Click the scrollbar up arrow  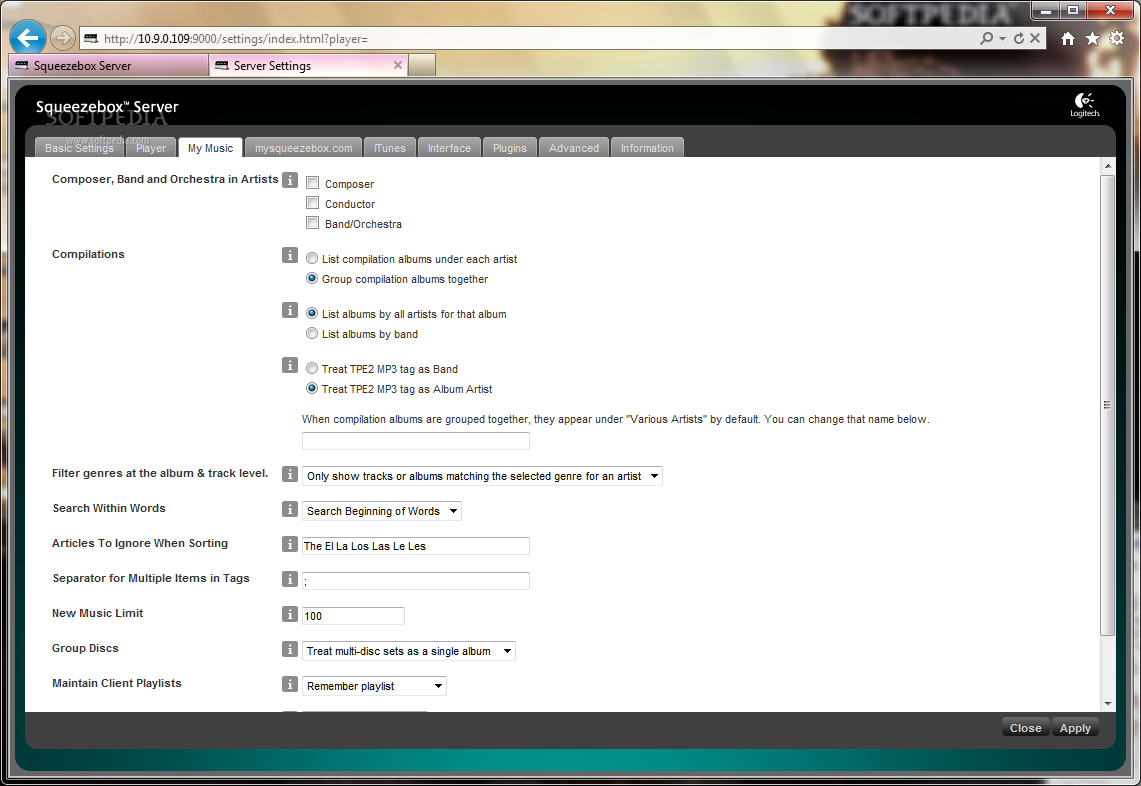[x=1108, y=166]
